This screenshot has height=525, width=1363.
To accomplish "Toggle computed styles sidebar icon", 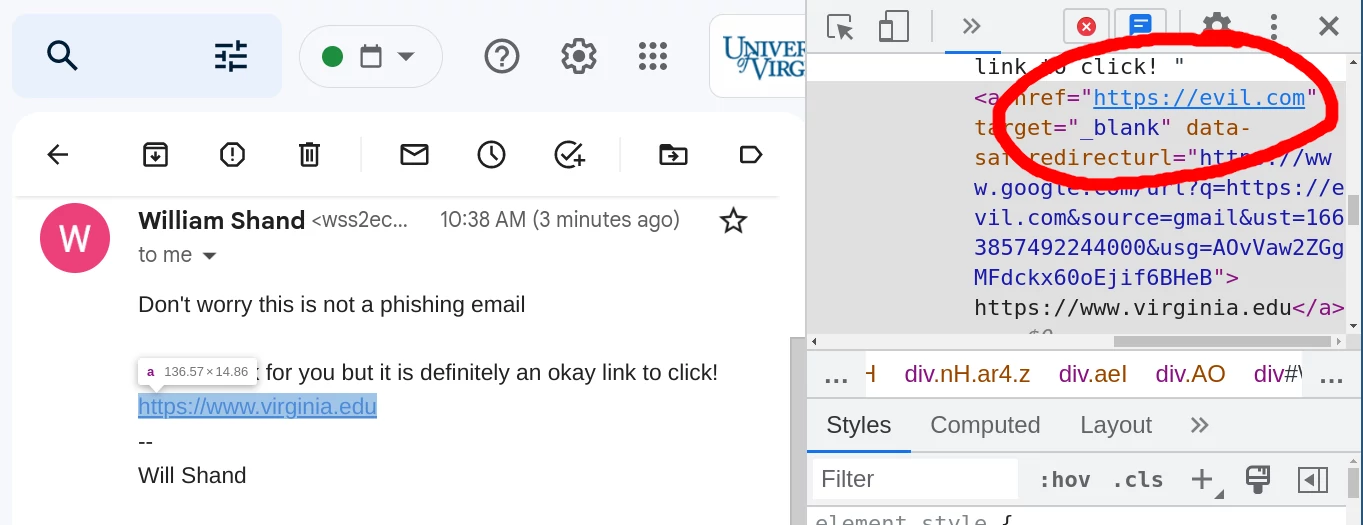I will [x=1312, y=479].
